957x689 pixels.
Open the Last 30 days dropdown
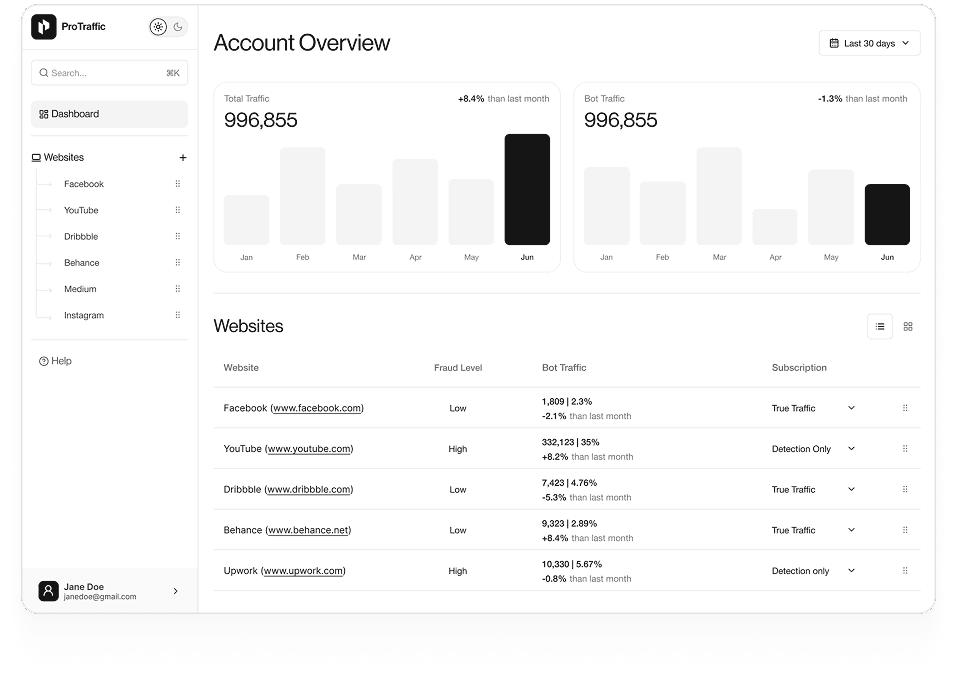coord(869,43)
